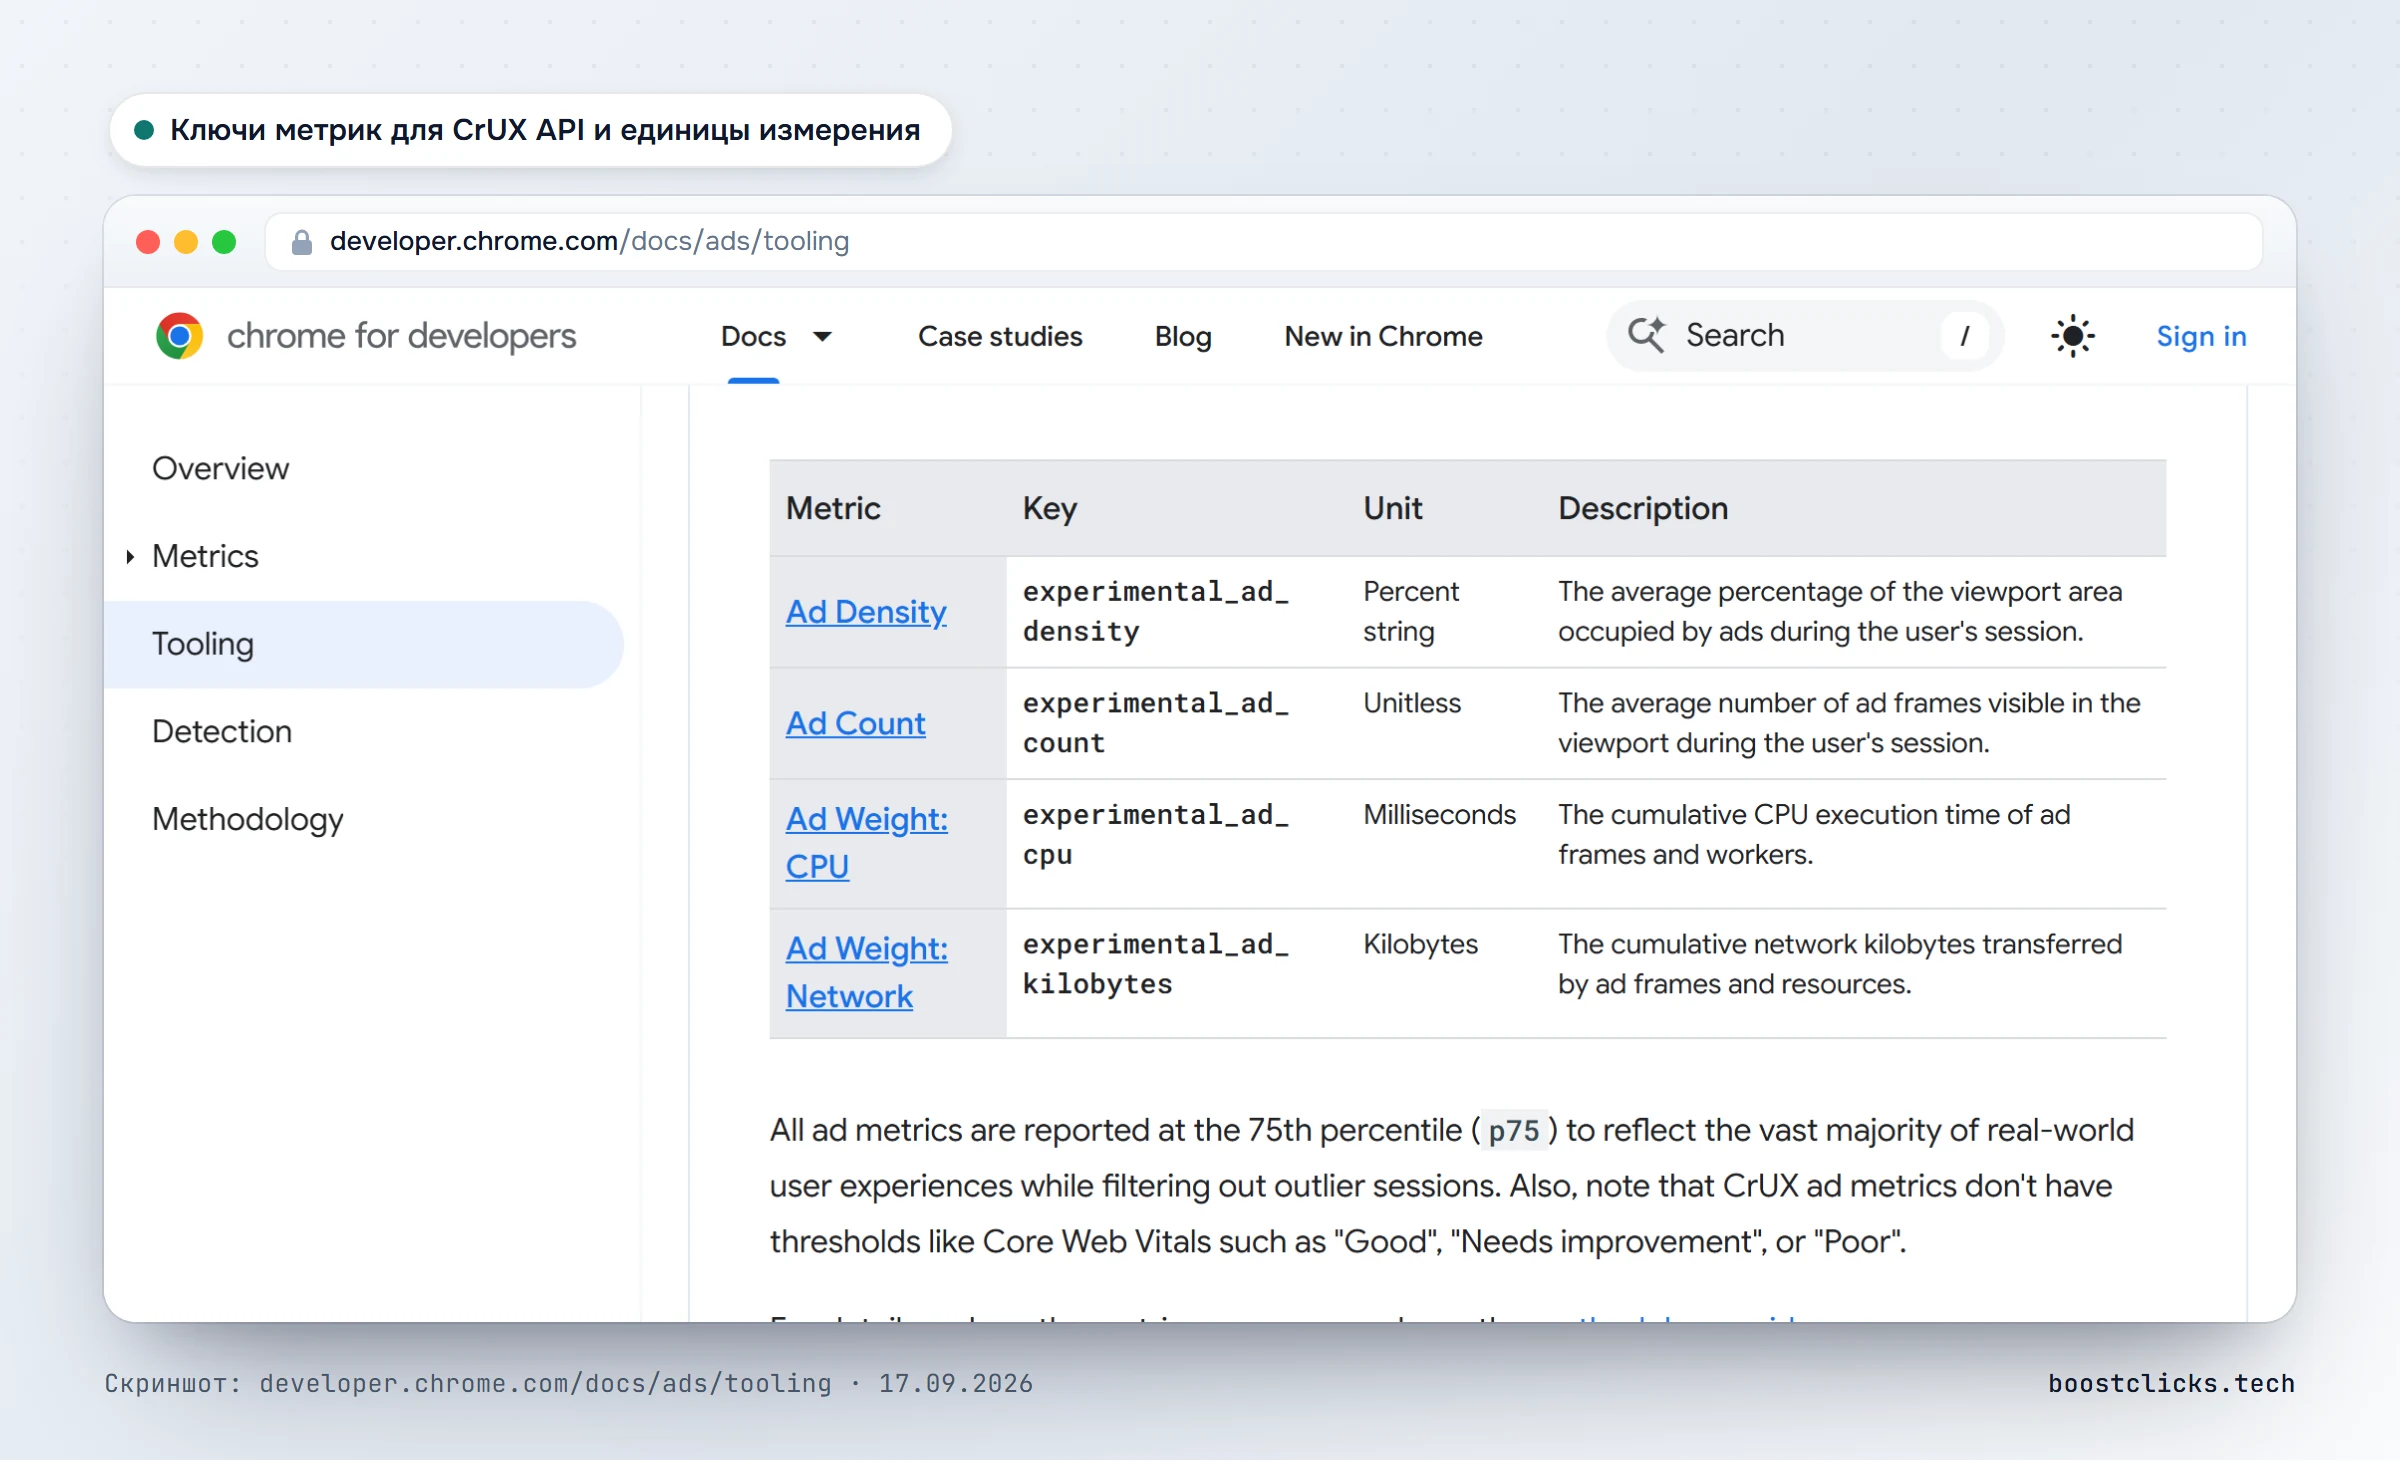
Task: Click the Unit column header
Action: click(x=1393, y=509)
